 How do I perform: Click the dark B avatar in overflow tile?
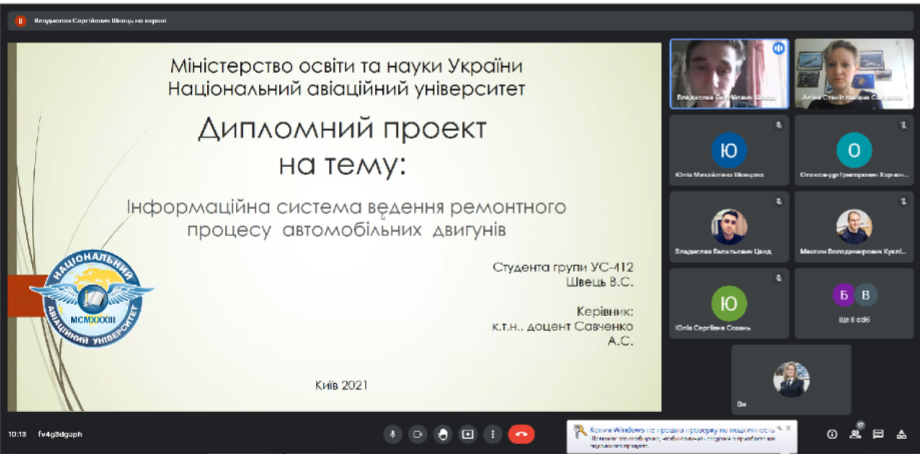click(x=865, y=294)
